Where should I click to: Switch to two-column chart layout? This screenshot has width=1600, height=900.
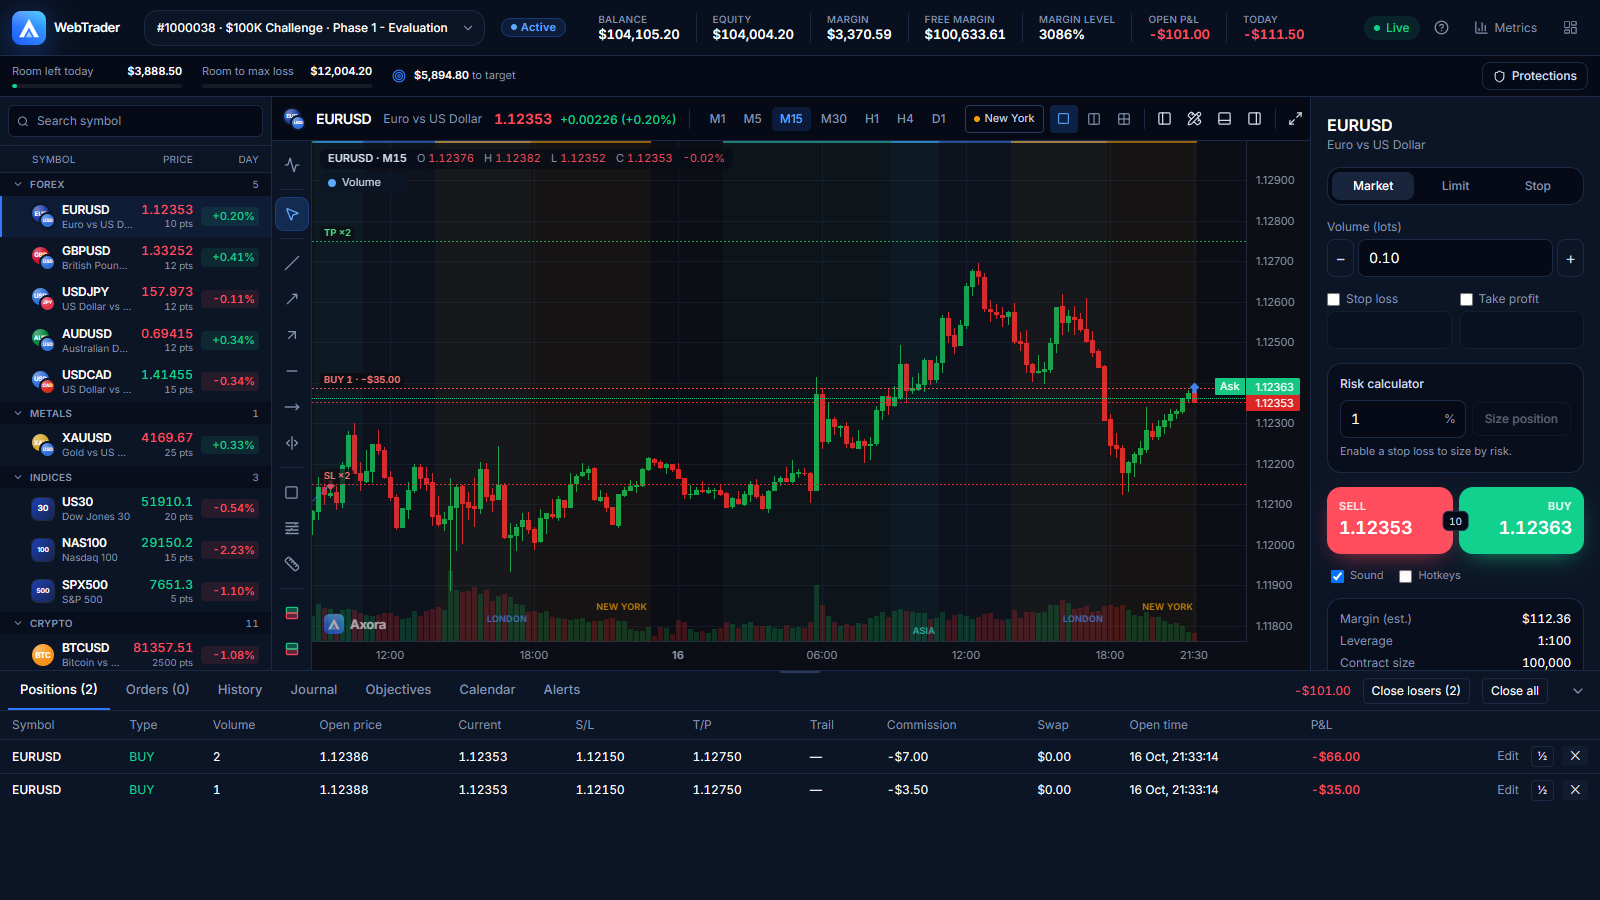1094,119
